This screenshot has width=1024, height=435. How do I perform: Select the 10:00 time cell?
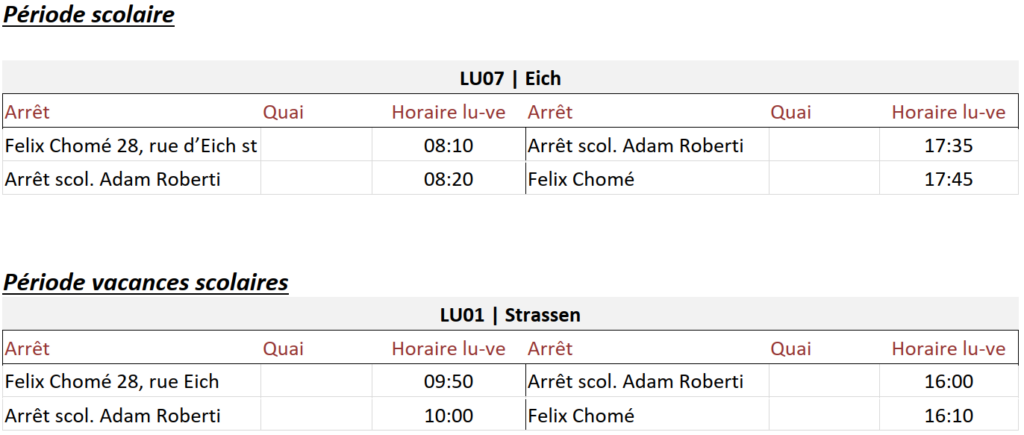pos(448,415)
